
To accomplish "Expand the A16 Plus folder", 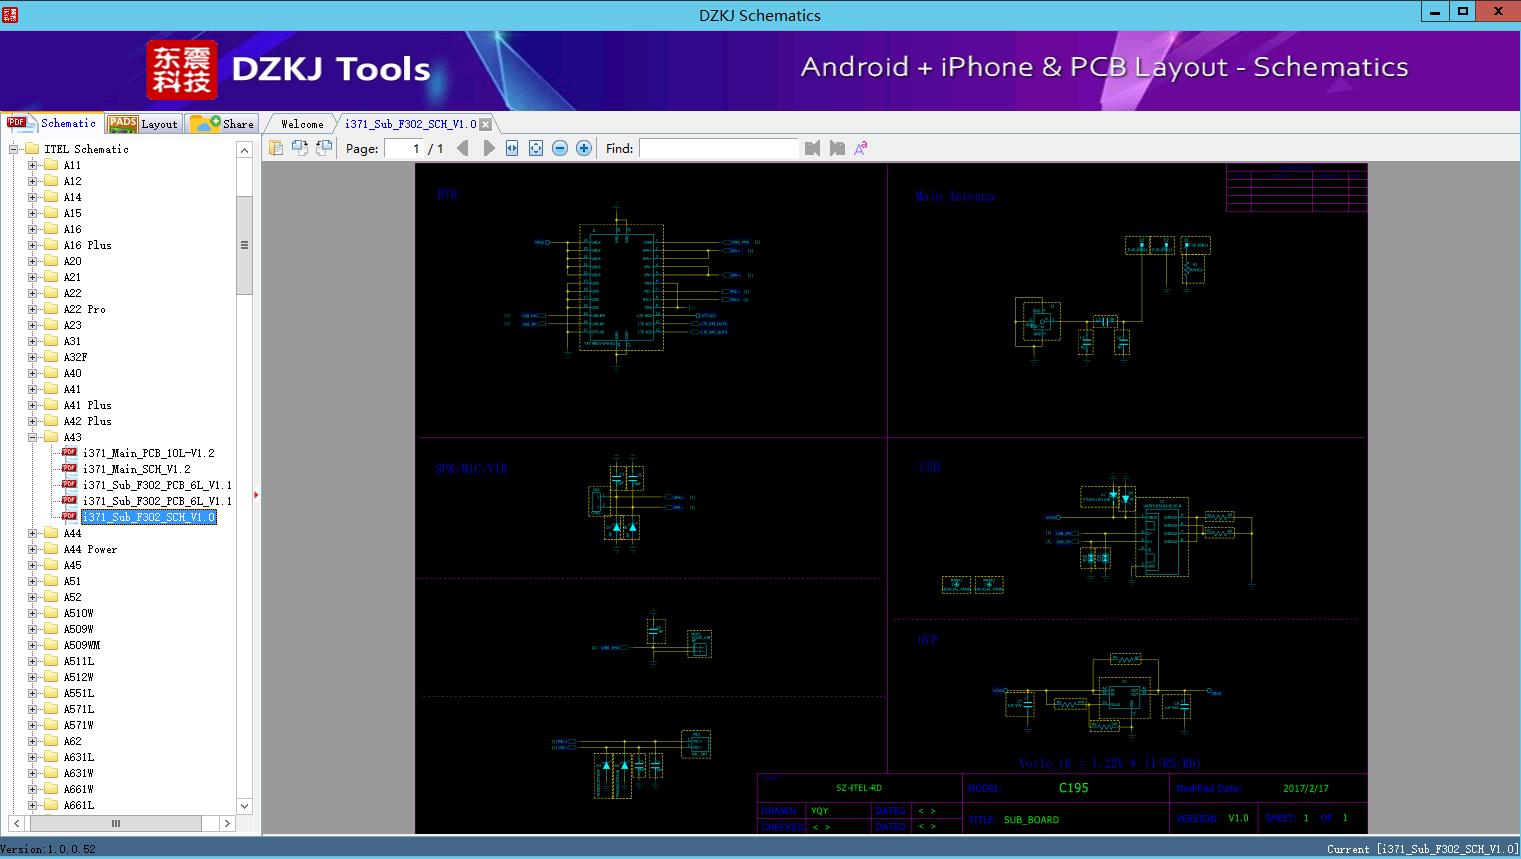I will 33,245.
